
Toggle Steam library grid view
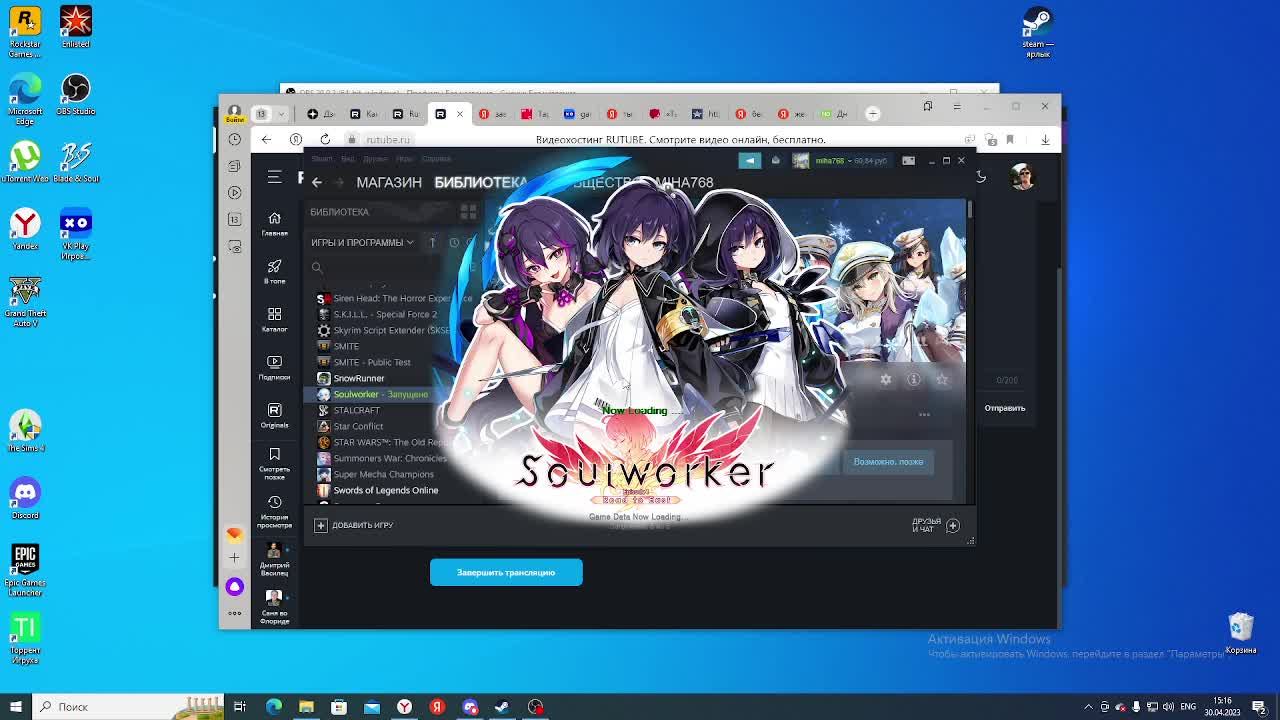point(468,212)
